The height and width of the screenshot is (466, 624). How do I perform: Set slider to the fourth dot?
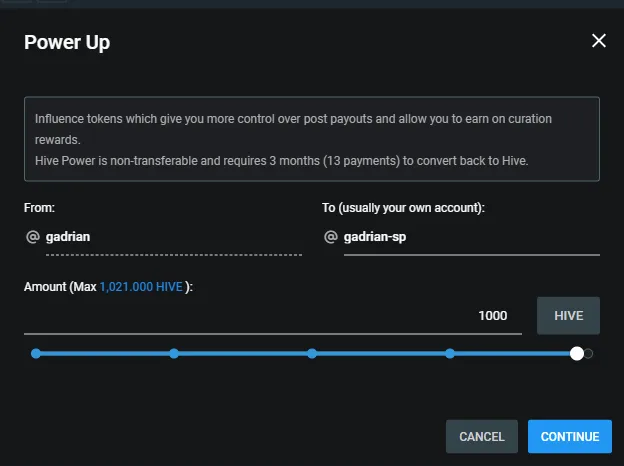click(x=450, y=353)
